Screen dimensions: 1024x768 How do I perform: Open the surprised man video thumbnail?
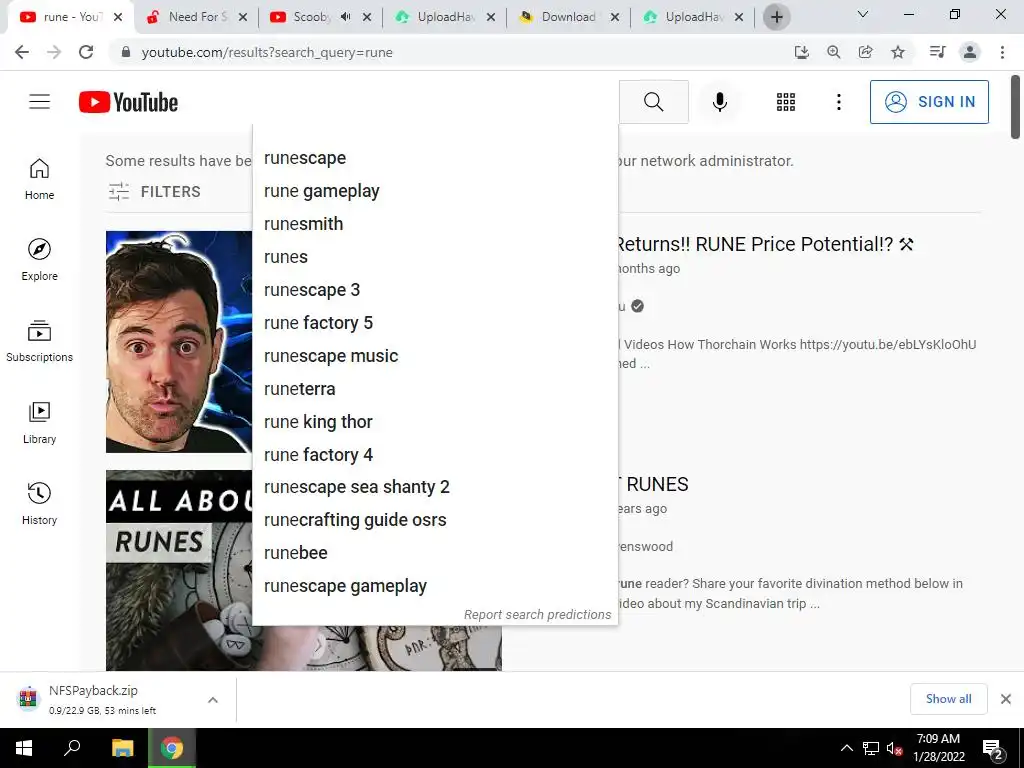(179, 342)
